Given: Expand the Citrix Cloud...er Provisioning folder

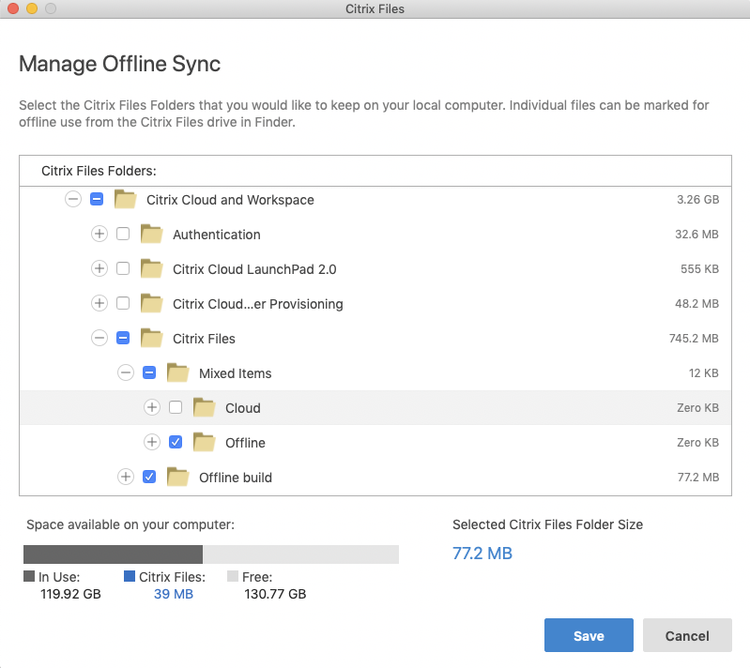Looking at the screenshot, I should click(99, 303).
